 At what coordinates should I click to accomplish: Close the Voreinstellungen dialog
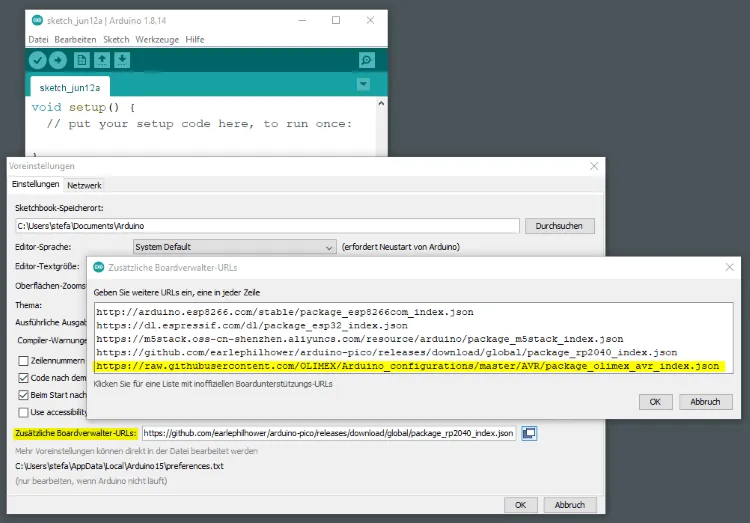pos(594,166)
